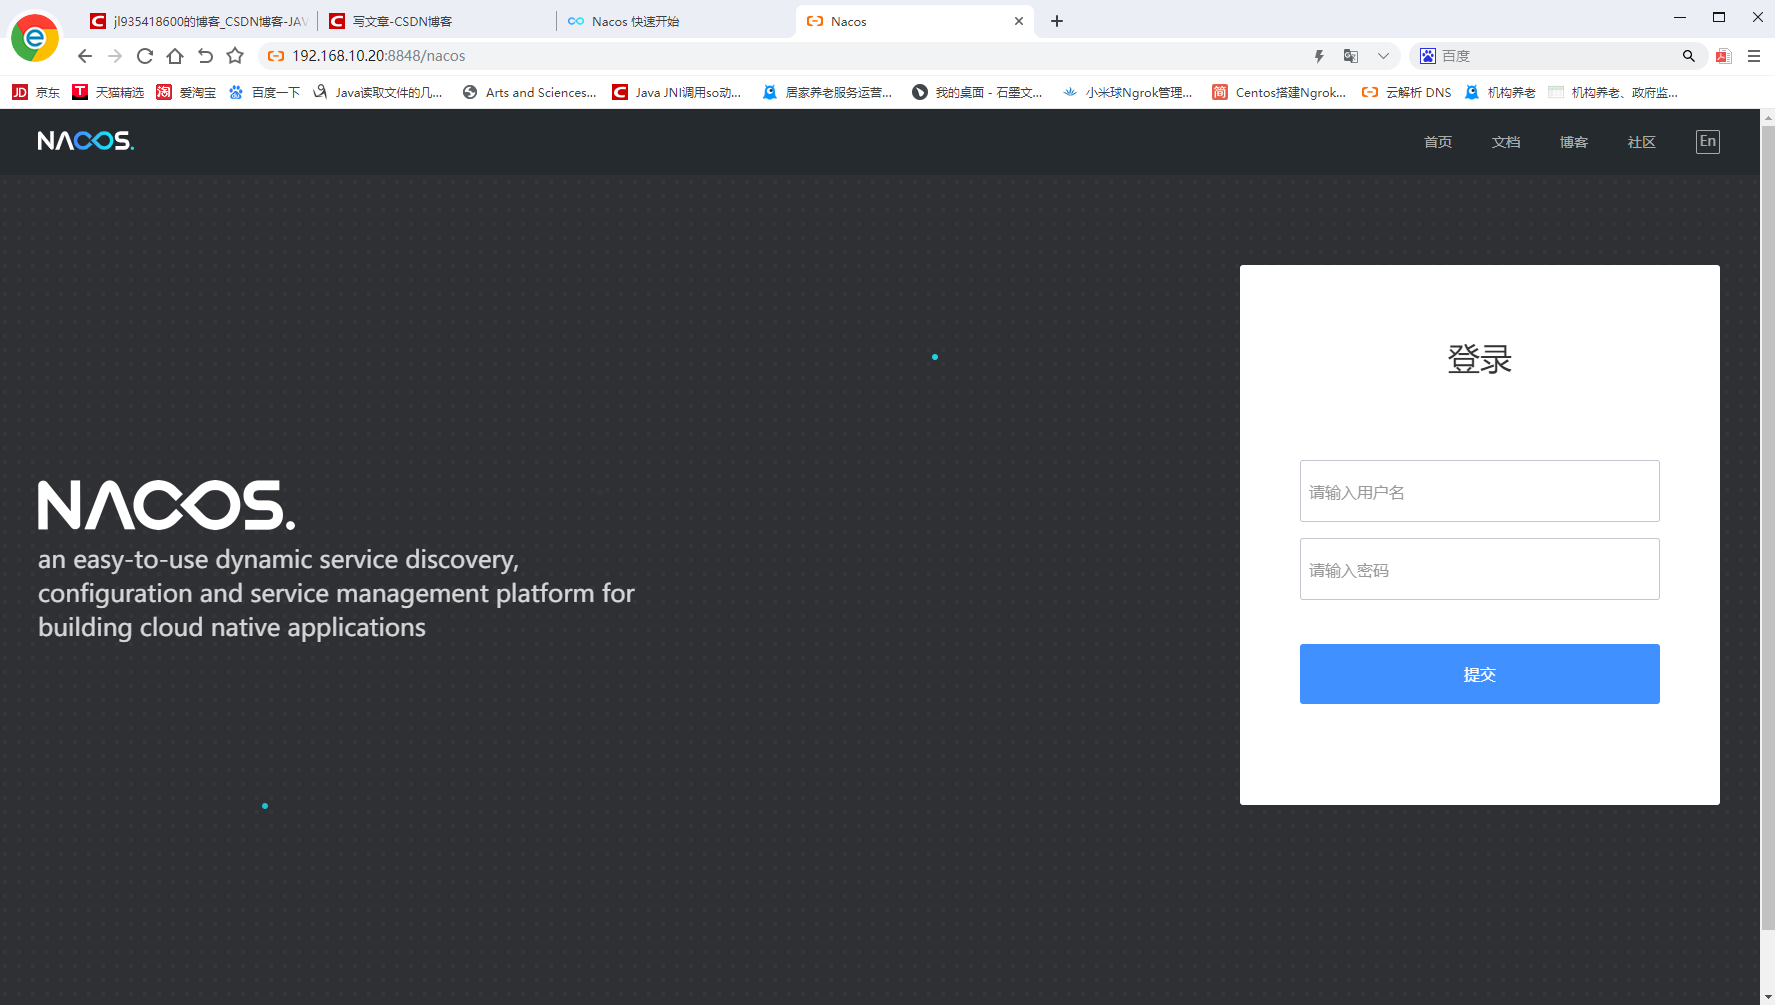Image resolution: width=1775 pixels, height=1005 pixels.
Task: Open the 居家养老服务运营 bookmark
Action: (x=826, y=92)
